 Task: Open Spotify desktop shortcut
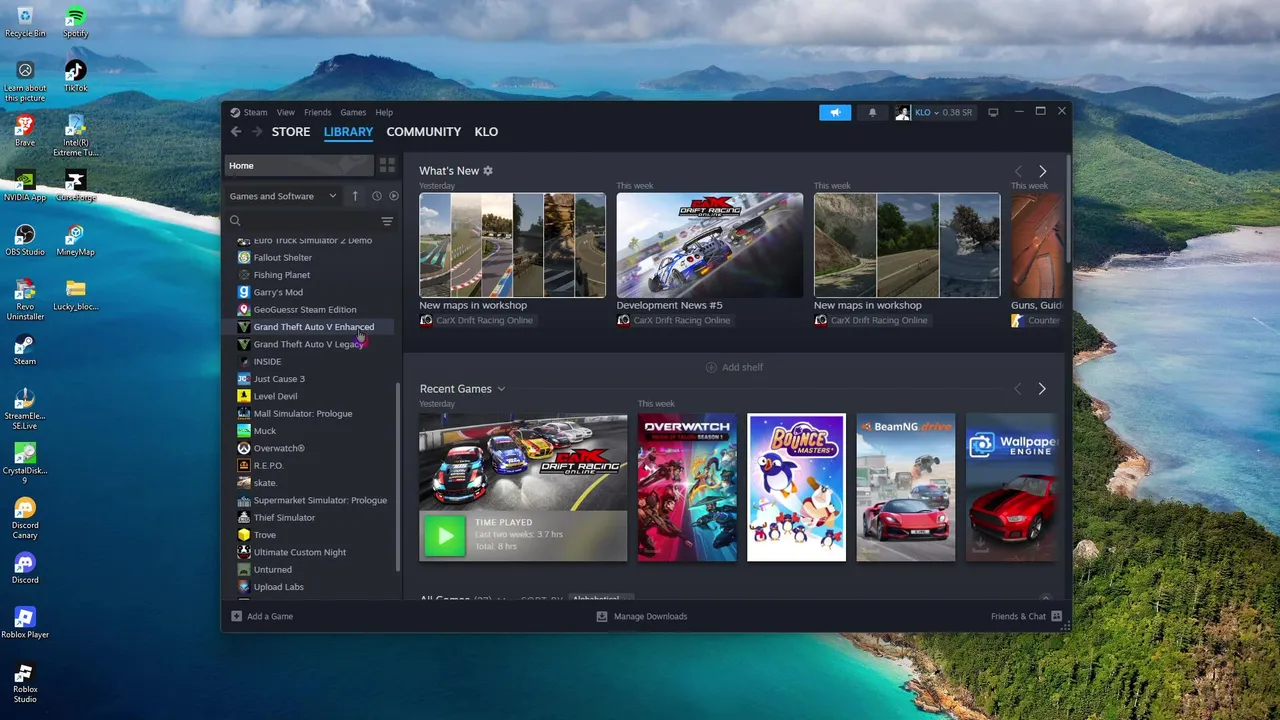[75, 22]
